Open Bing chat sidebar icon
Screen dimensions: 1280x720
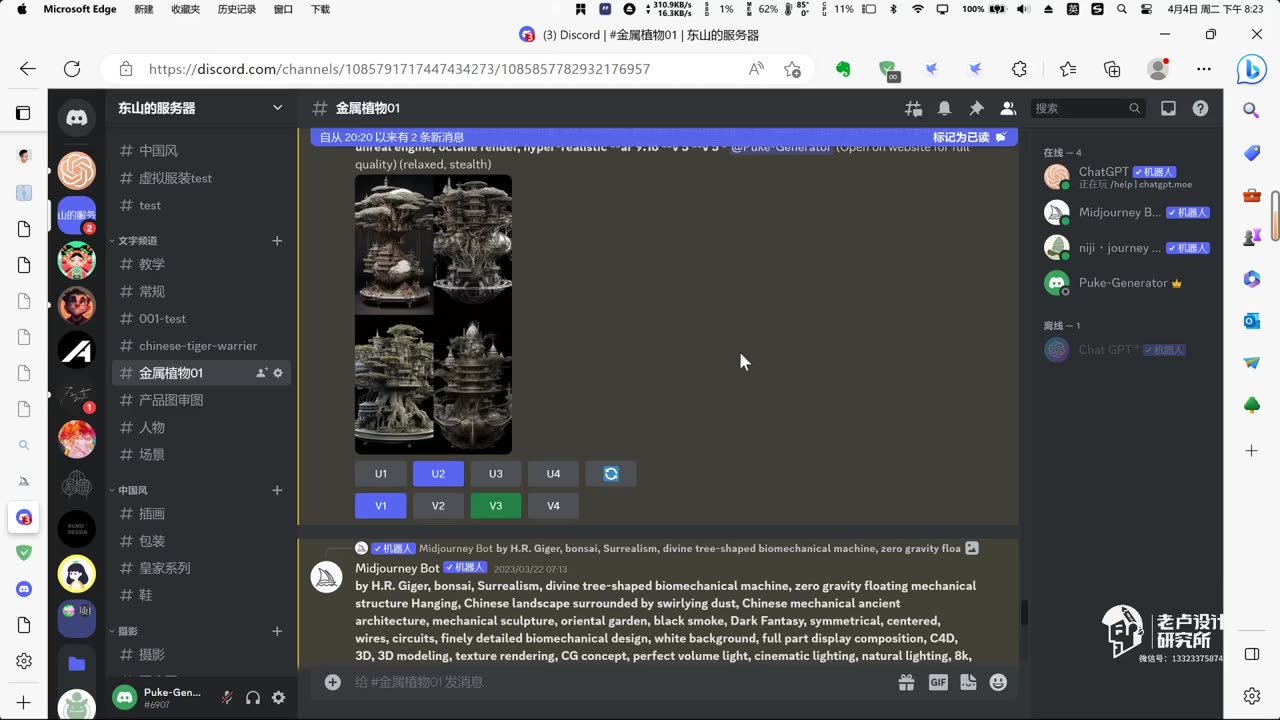click(x=1251, y=69)
